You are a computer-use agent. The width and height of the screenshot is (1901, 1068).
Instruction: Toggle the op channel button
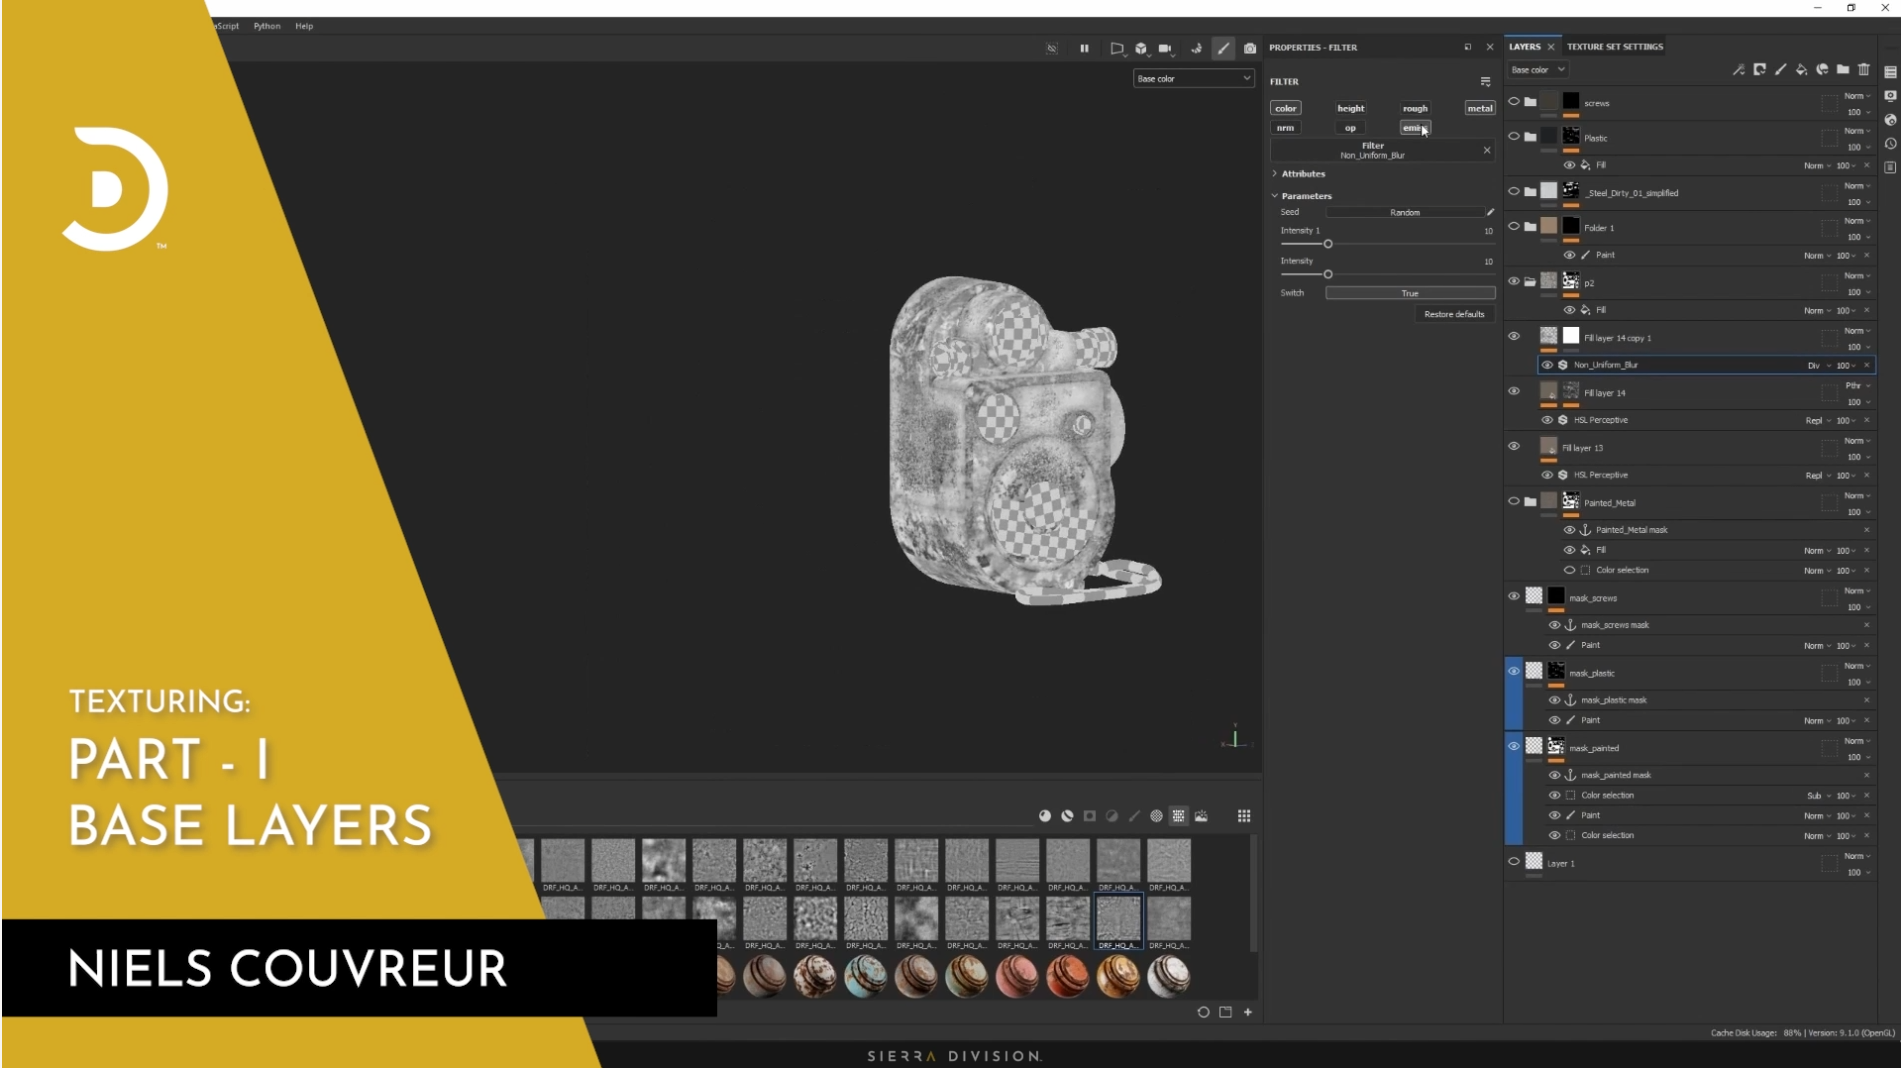[1351, 128]
